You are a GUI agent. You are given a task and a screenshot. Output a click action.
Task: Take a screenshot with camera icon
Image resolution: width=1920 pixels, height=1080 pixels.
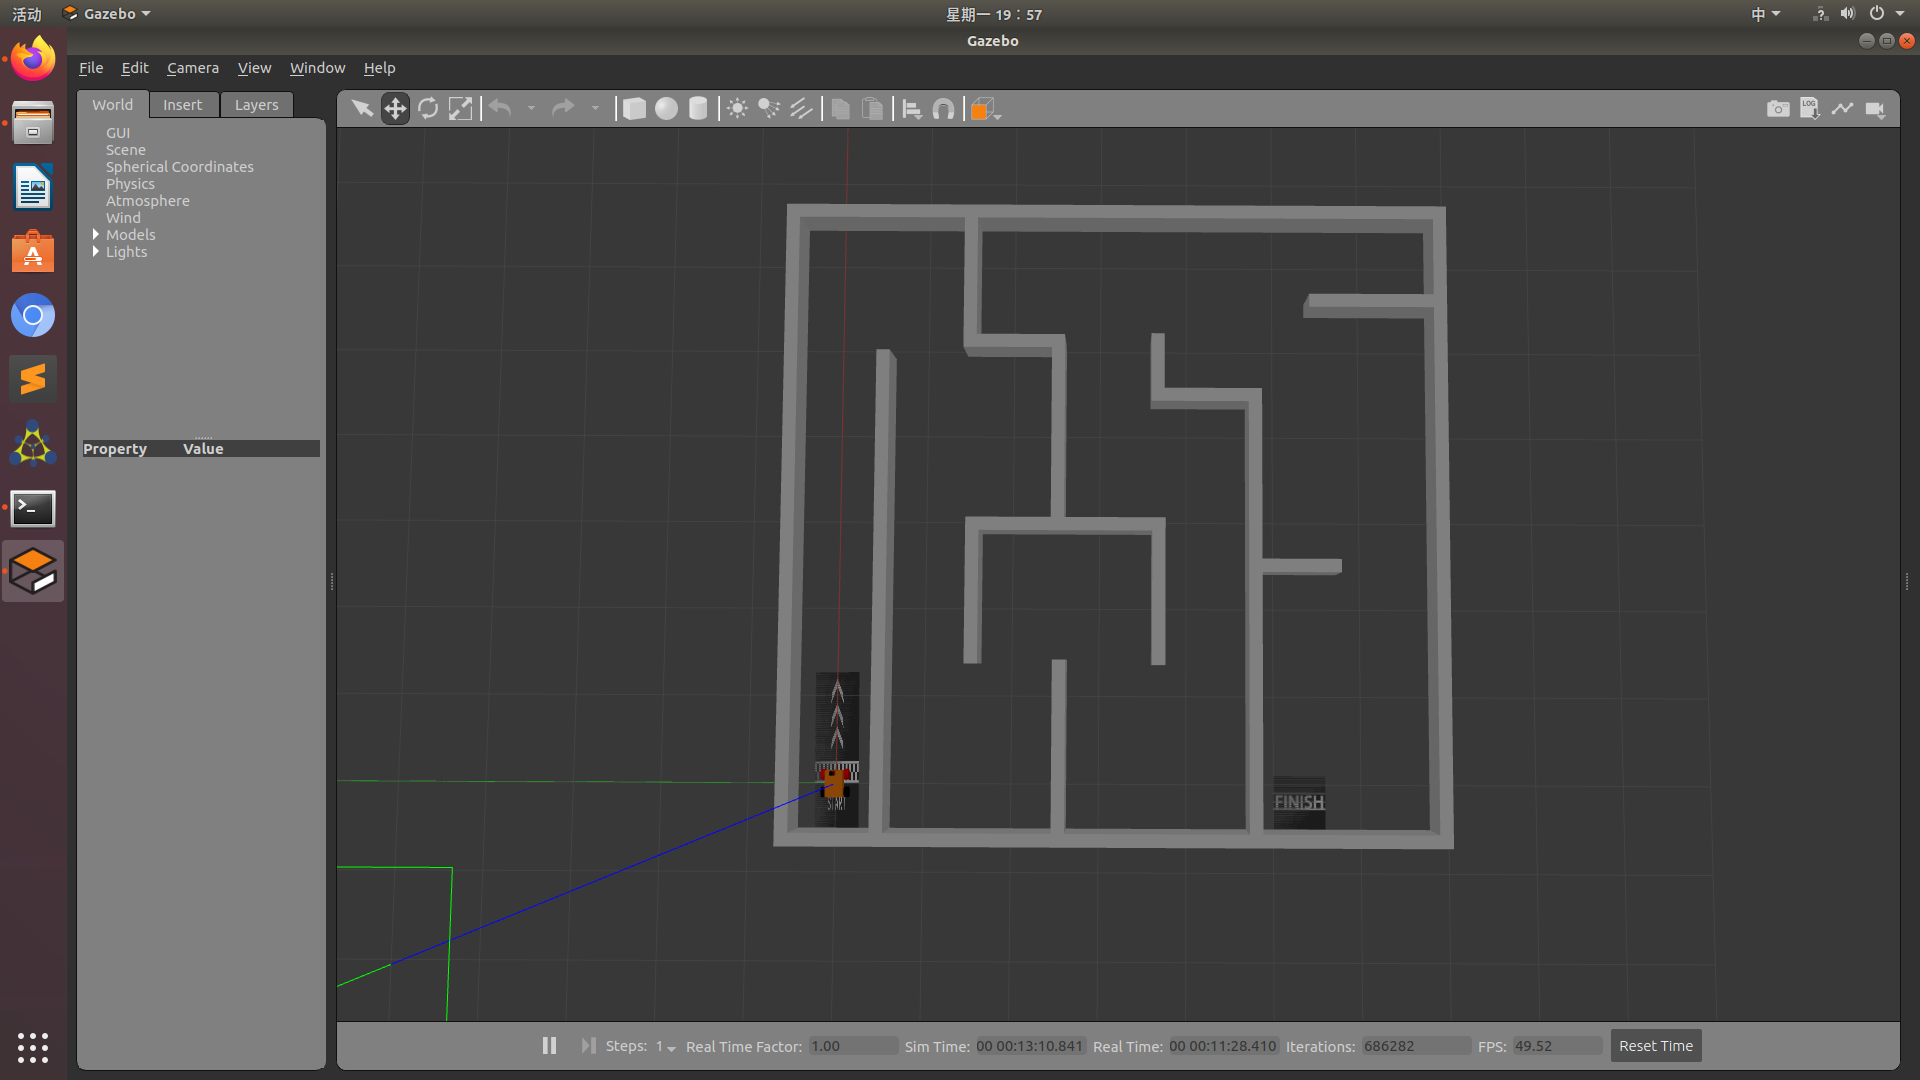pos(1778,108)
